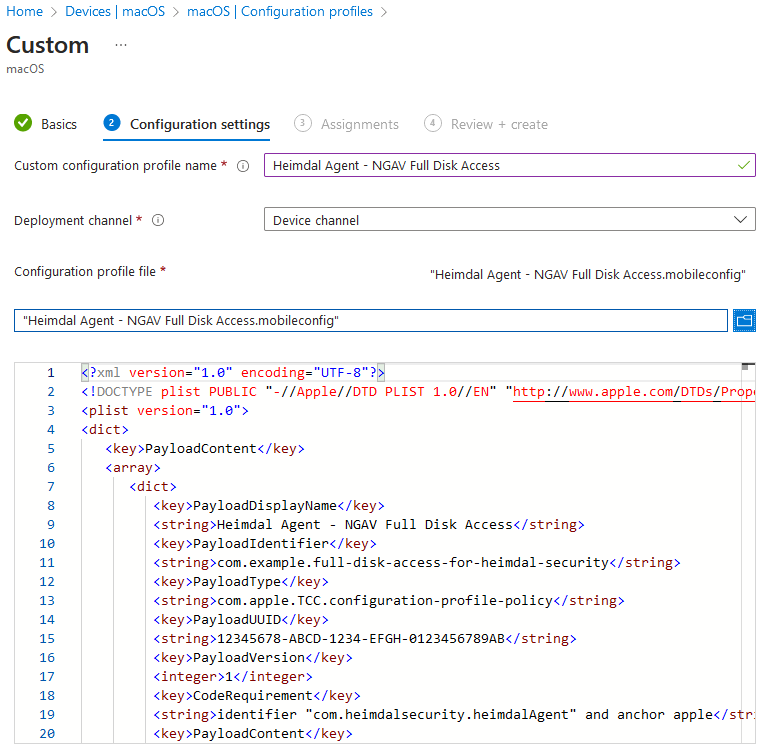This screenshot has width=765, height=753.
Task: Open the Home breadcrumb link
Action: (x=24, y=11)
